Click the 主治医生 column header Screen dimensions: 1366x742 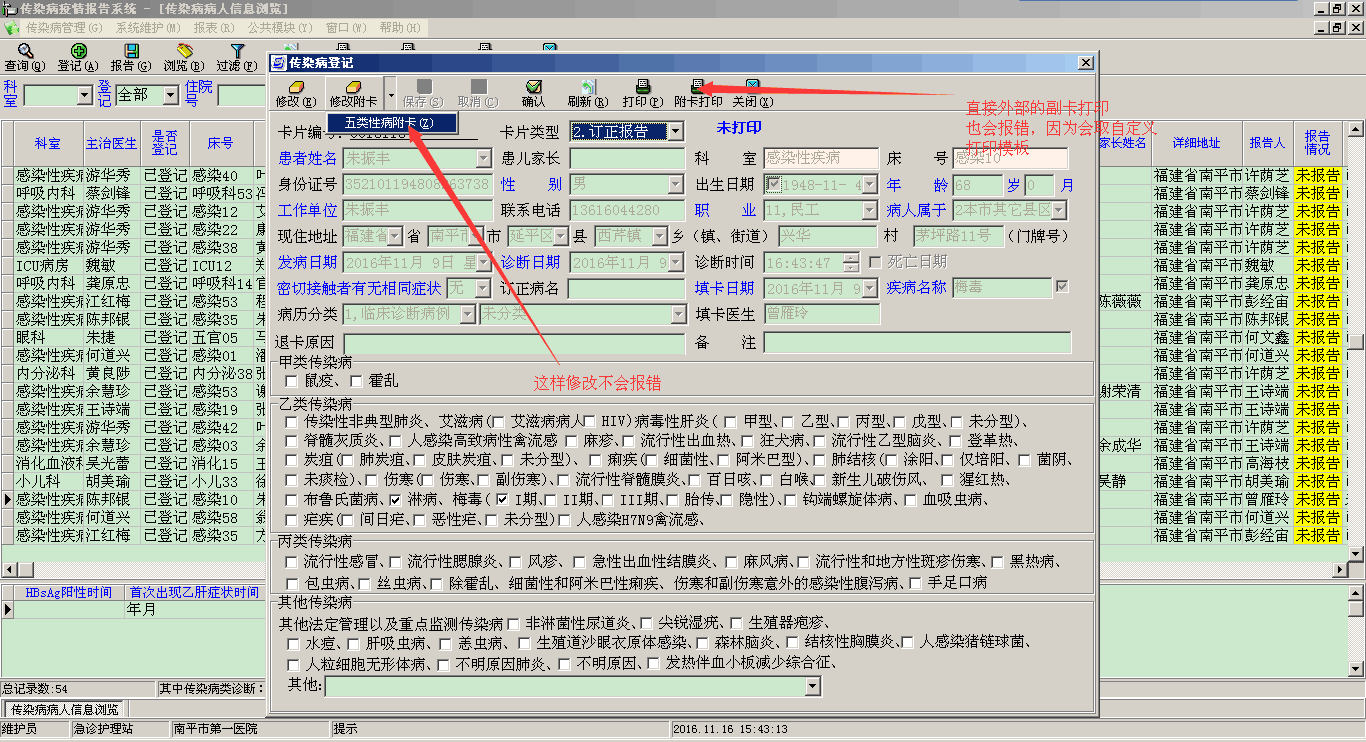111,143
